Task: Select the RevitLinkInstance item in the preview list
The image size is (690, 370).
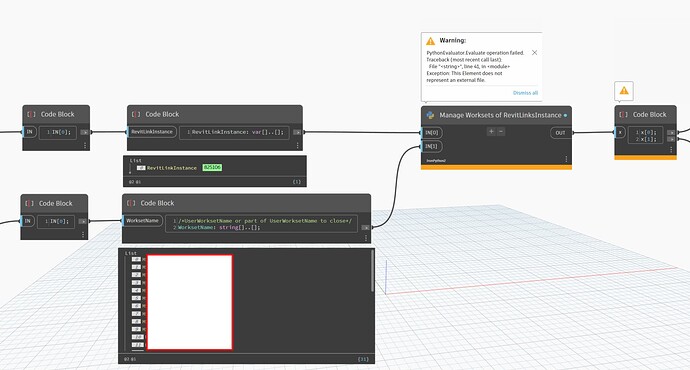Action: click(x=172, y=168)
